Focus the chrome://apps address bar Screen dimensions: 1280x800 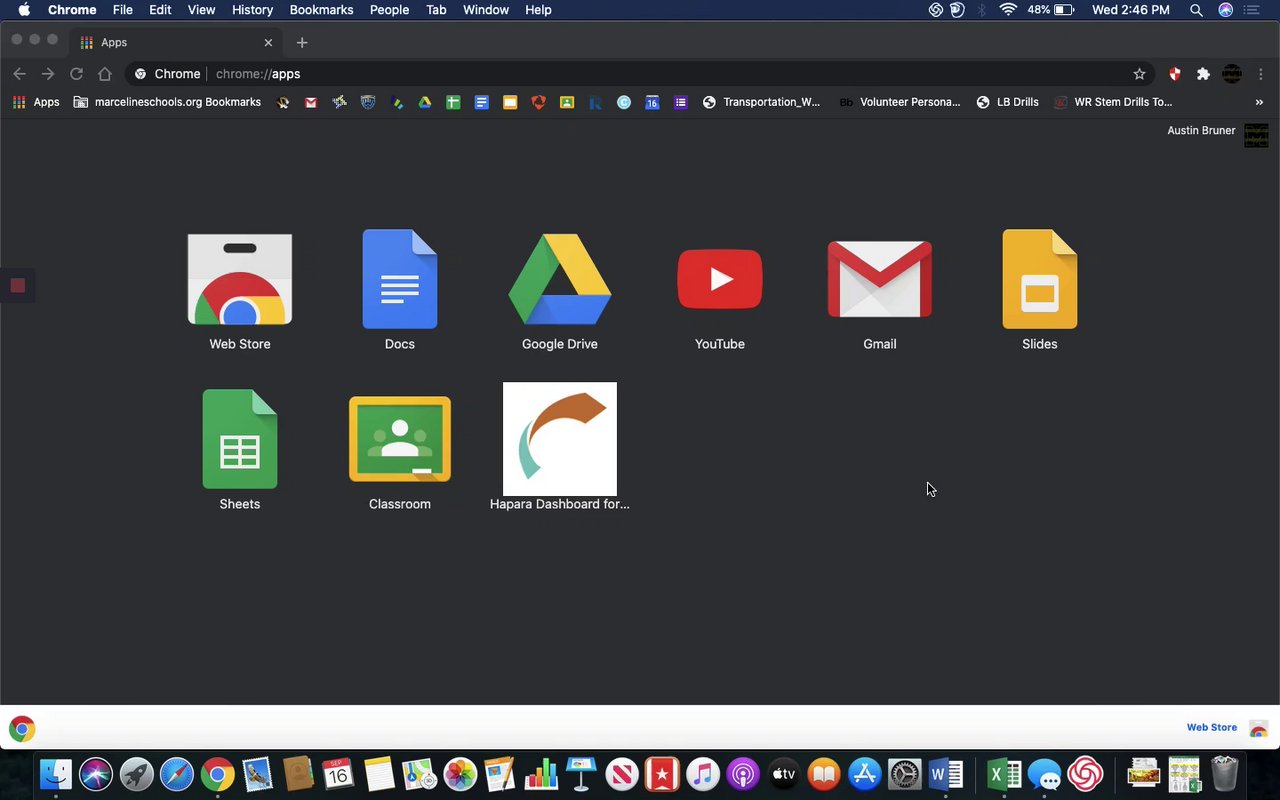coord(640,74)
